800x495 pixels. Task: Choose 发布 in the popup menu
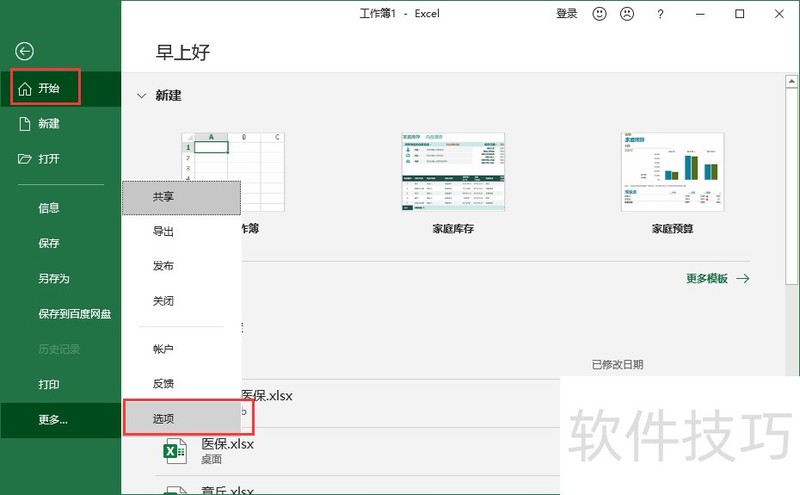pos(182,266)
